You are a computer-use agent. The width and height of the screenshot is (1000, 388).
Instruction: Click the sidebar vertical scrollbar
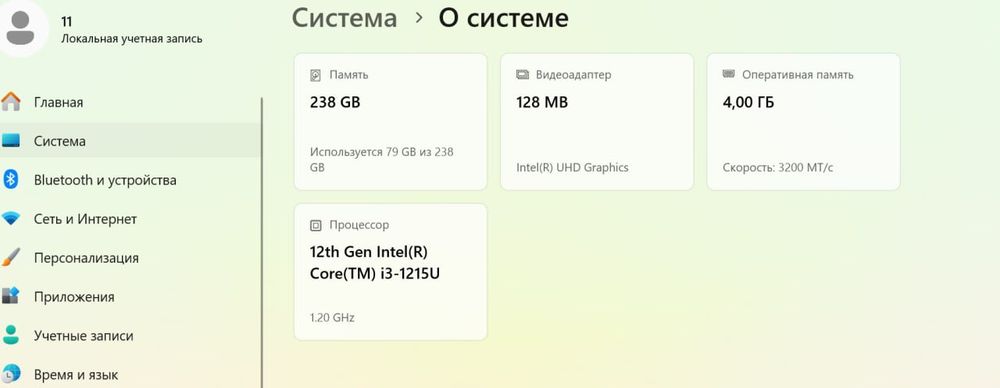(x=262, y=242)
